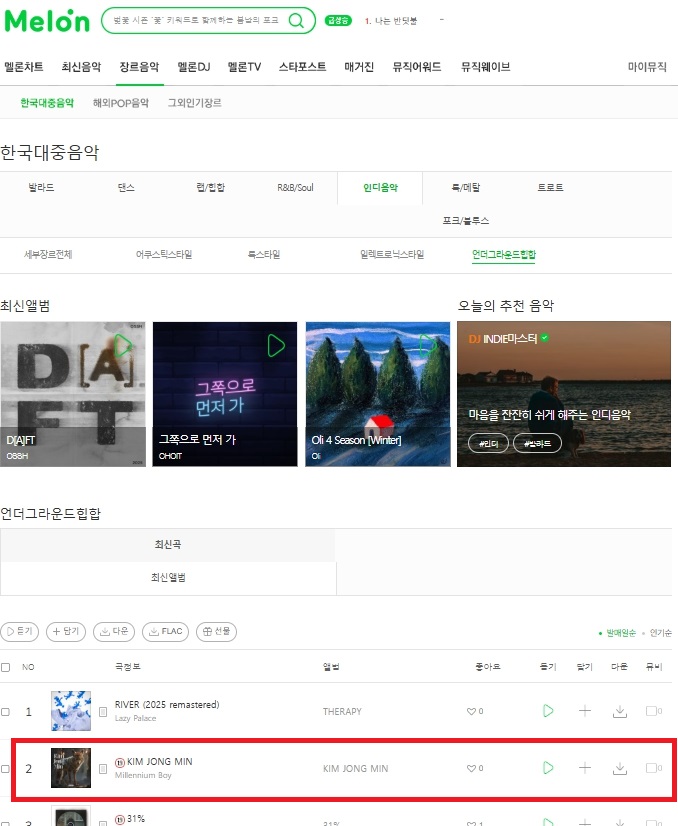Choose the R&B/Soul genre

[296, 188]
